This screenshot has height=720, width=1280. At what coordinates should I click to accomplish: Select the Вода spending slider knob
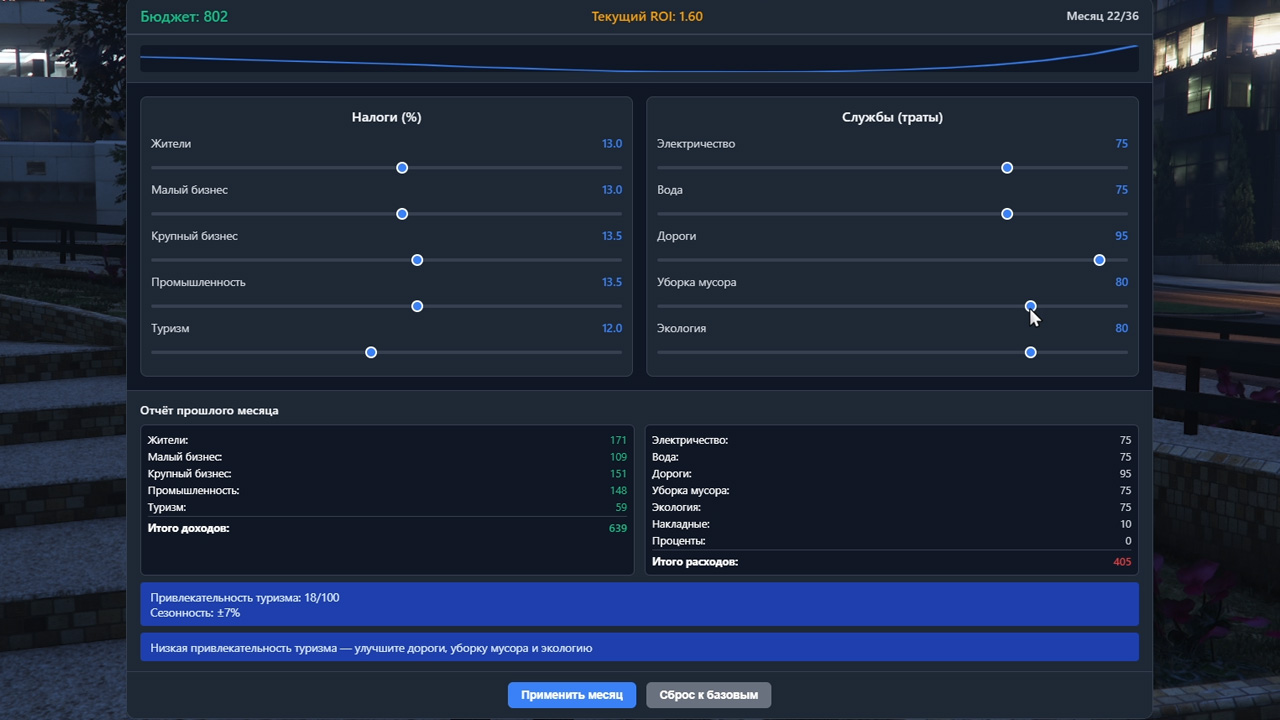click(x=1007, y=214)
